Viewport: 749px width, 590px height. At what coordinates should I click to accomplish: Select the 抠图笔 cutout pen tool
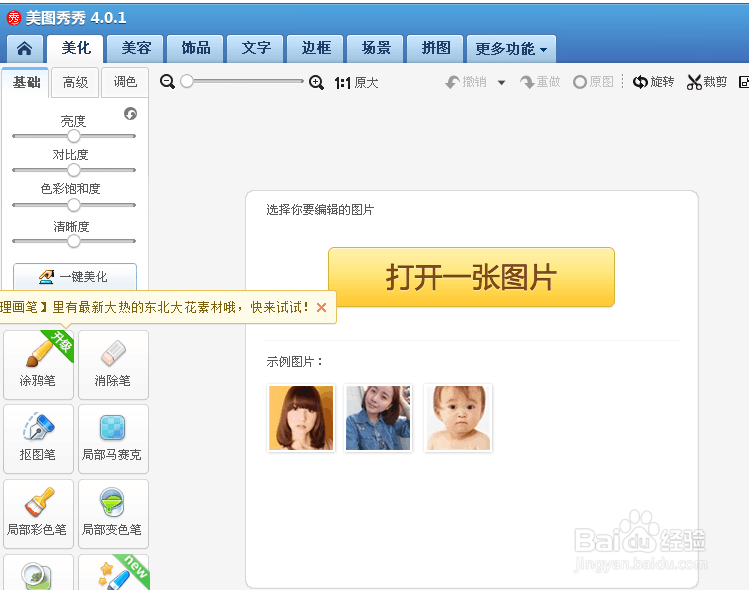pyautogui.click(x=38, y=439)
